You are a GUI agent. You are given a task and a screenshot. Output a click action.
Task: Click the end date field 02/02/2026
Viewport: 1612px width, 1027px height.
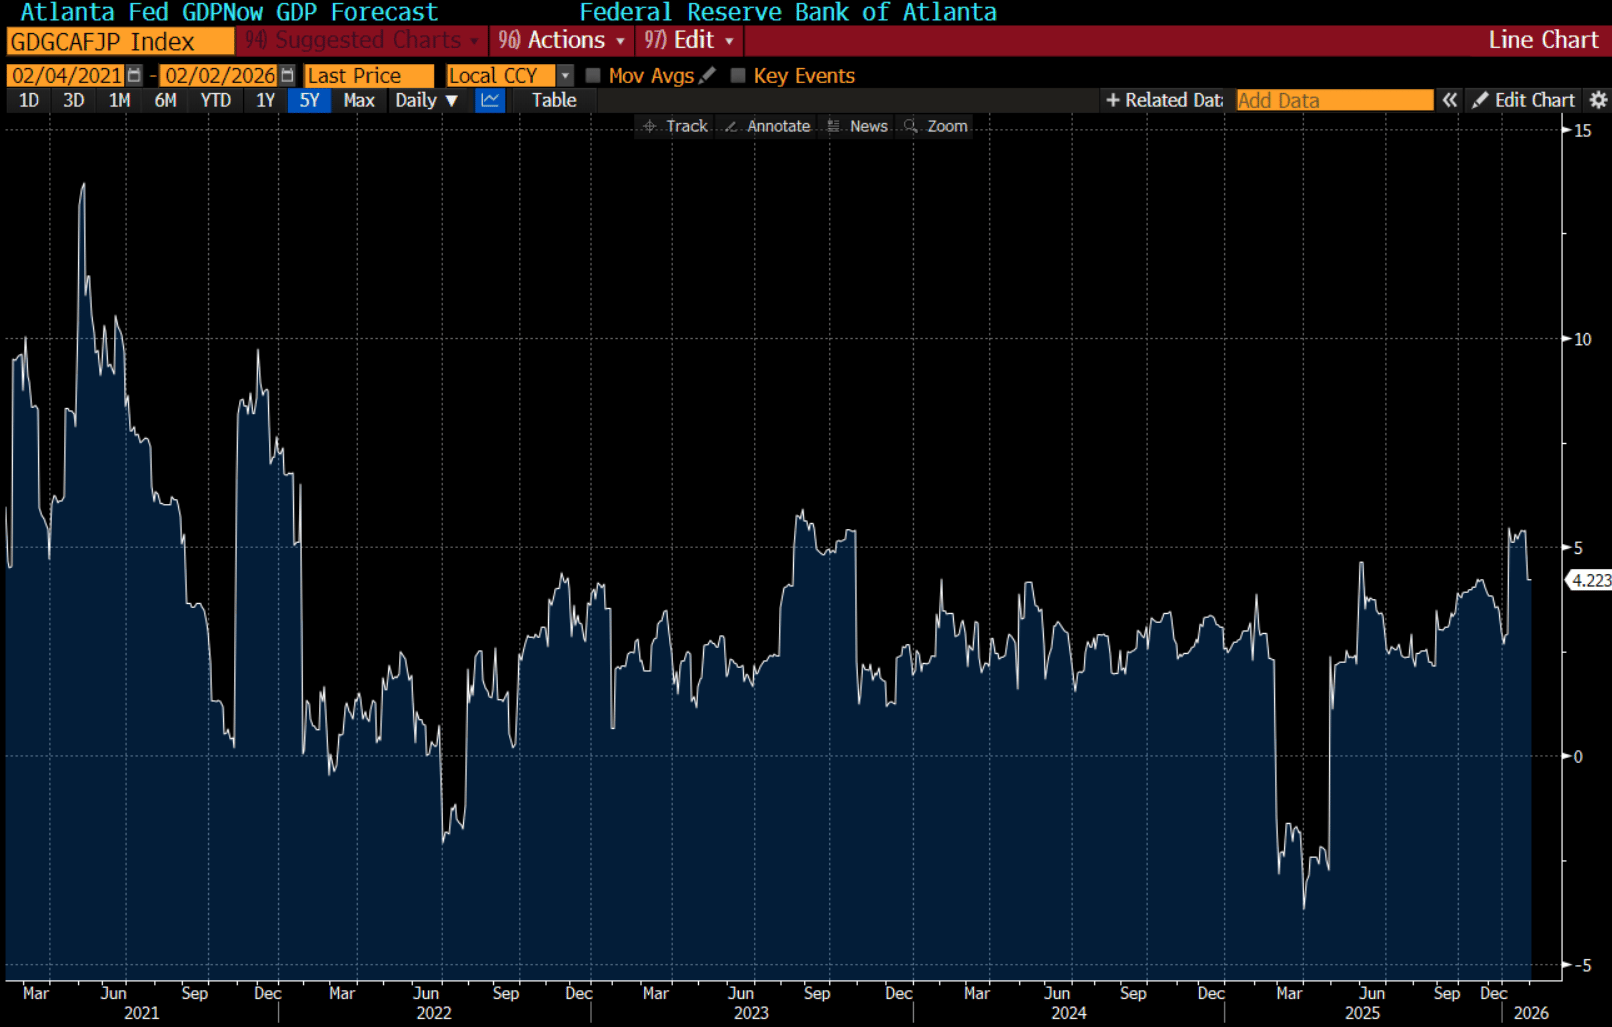pyautogui.click(x=220, y=76)
